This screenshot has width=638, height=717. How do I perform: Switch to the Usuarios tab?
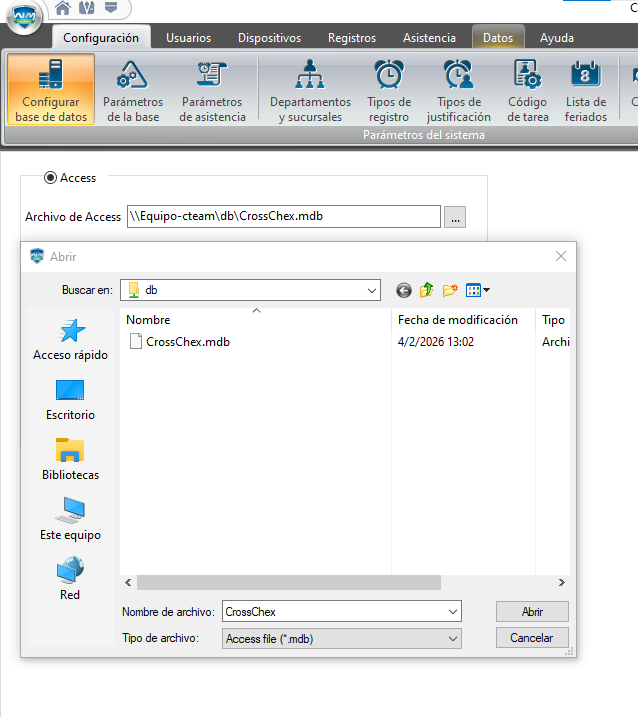[188, 37]
